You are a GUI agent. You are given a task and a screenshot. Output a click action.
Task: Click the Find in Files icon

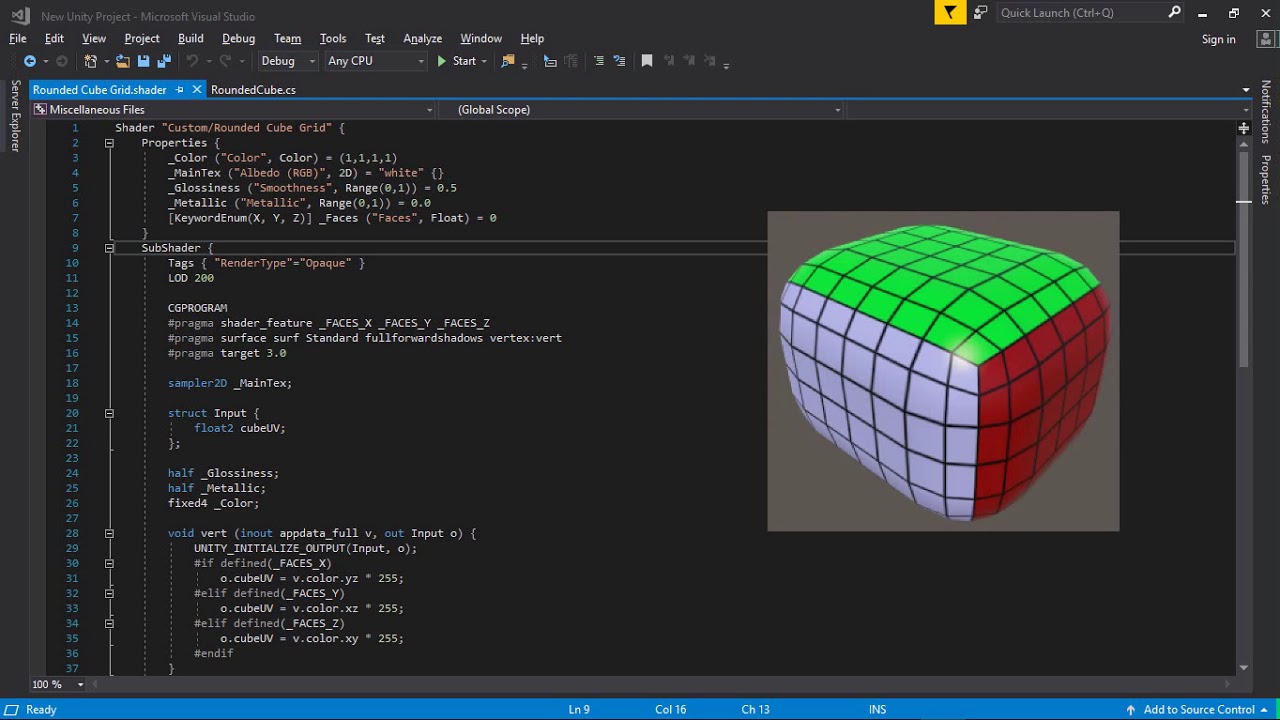click(508, 61)
